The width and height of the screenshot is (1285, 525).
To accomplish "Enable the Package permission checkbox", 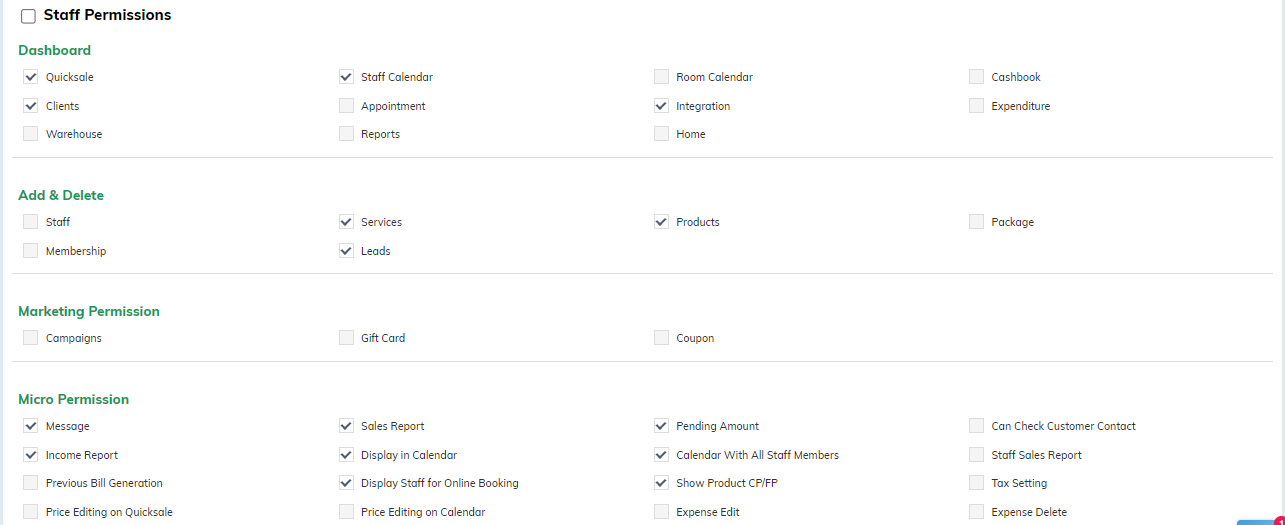I will click(976, 221).
